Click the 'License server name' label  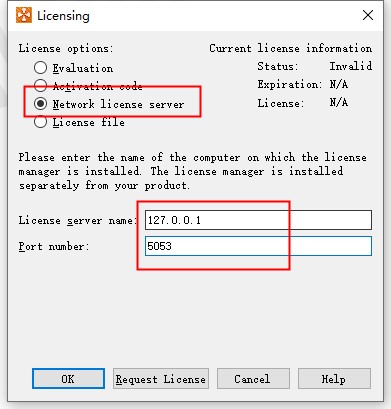(x=78, y=220)
